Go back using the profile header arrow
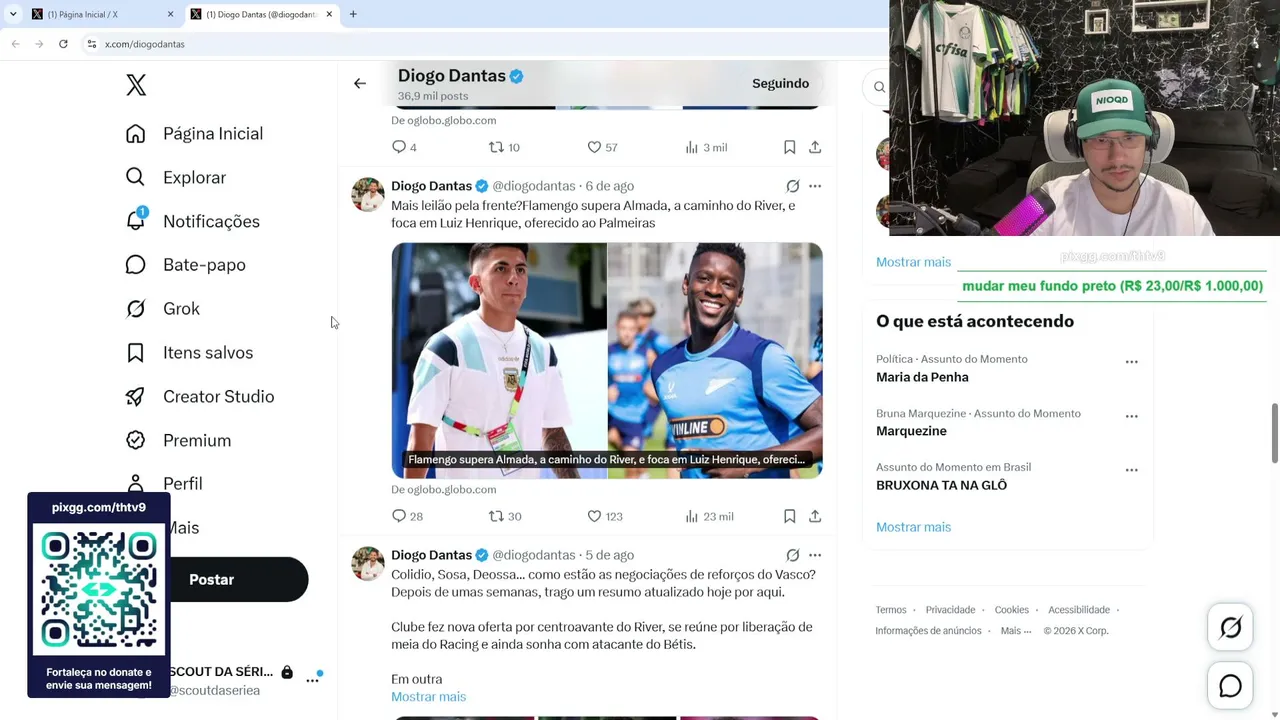1280x720 pixels. tap(360, 84)
